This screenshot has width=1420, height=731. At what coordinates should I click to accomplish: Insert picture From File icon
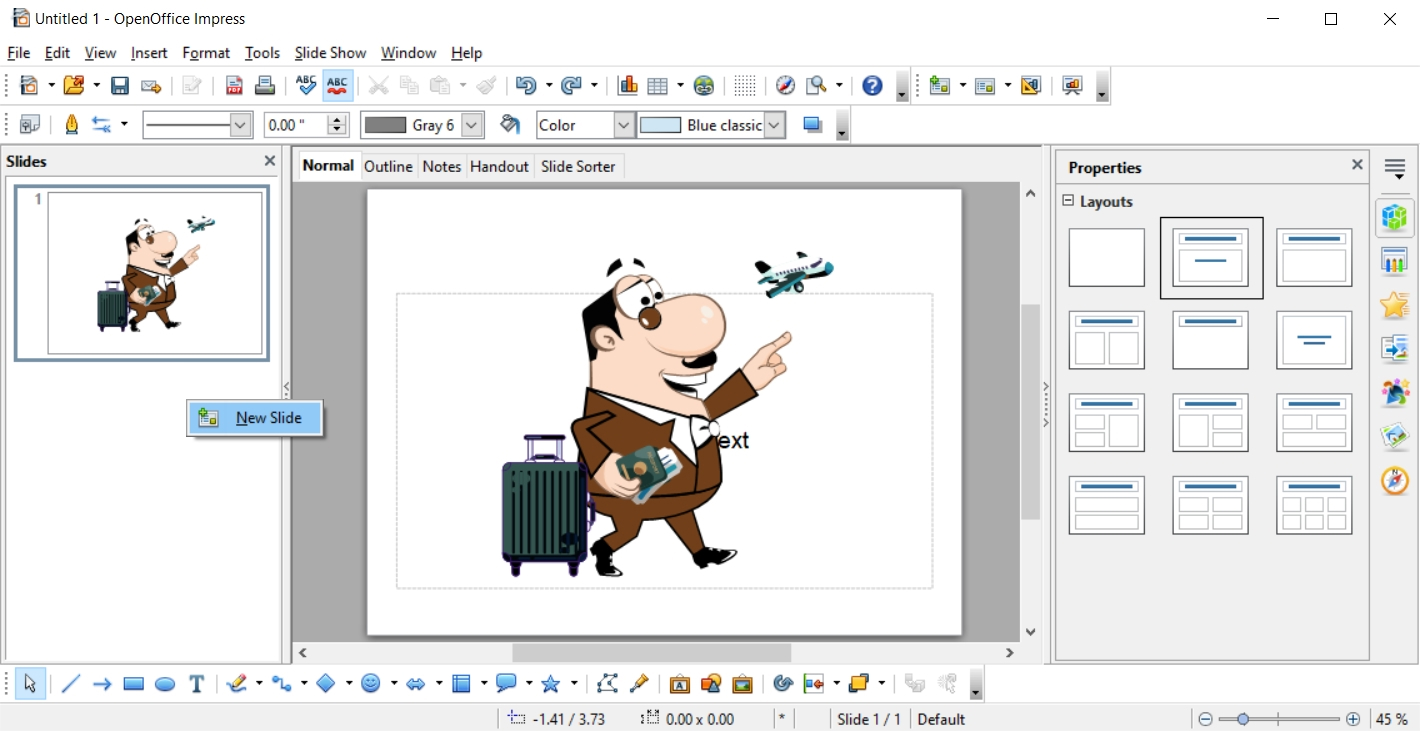tap(711, 684)
